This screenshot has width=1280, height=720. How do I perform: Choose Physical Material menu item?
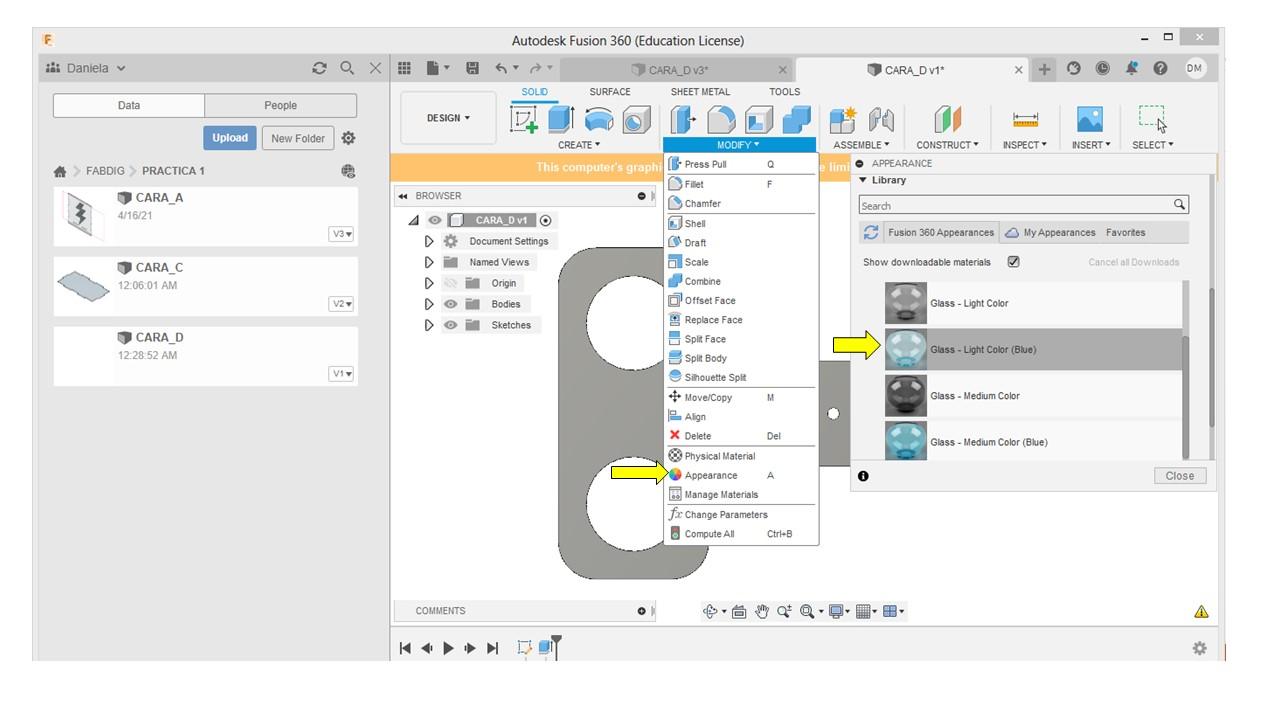[741, 456]
